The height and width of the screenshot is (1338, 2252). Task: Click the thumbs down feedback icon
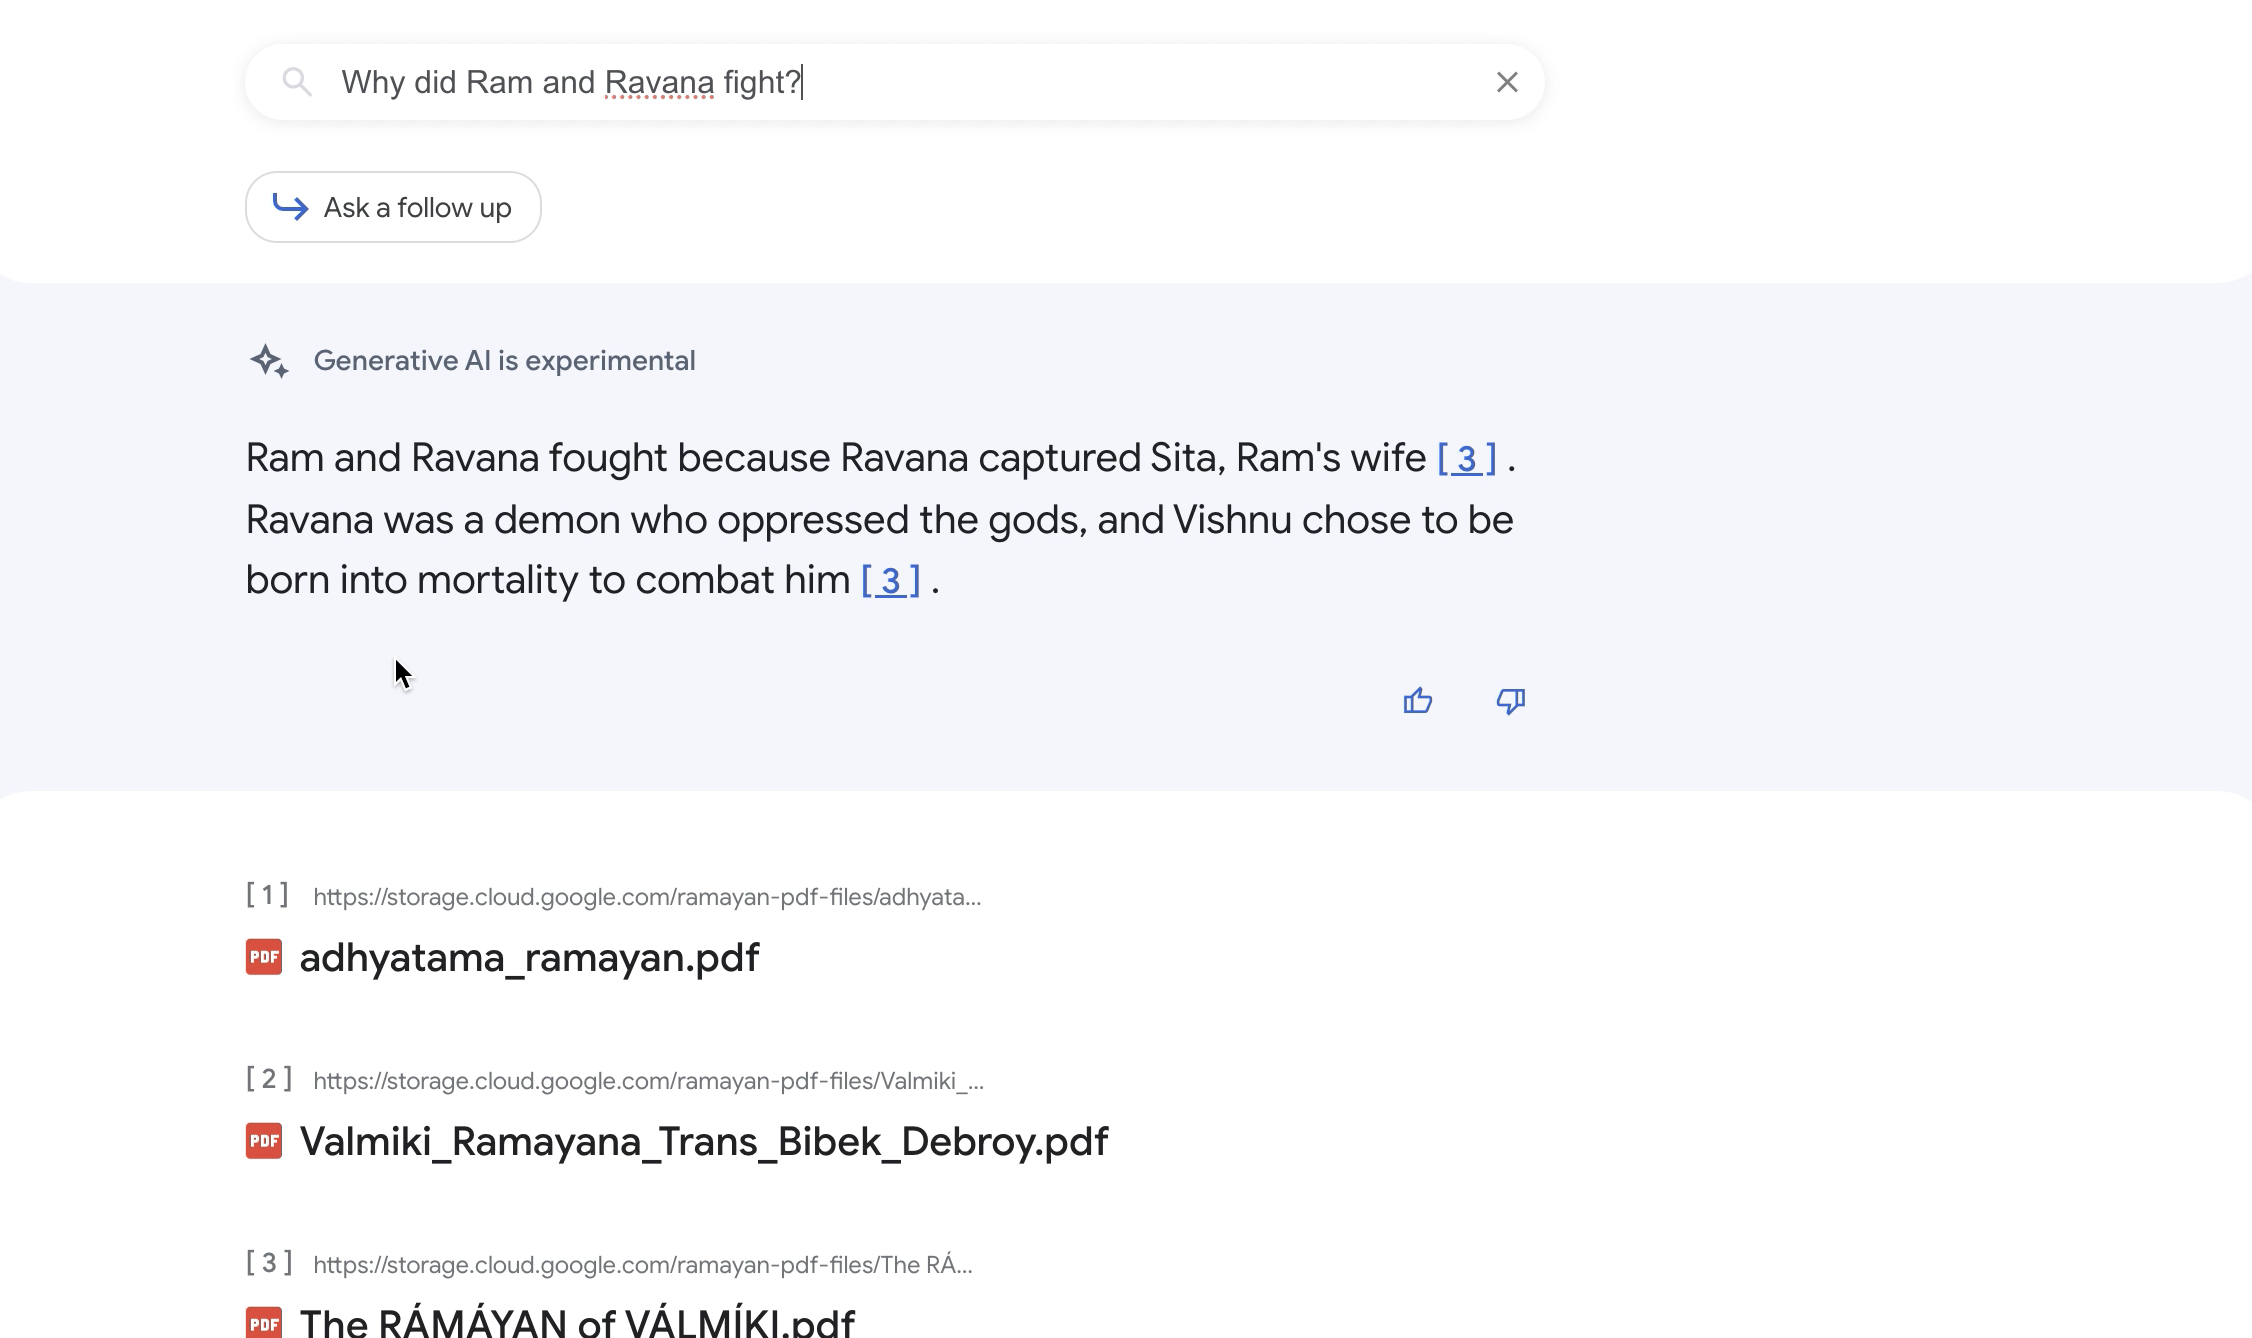(1510, 701)
